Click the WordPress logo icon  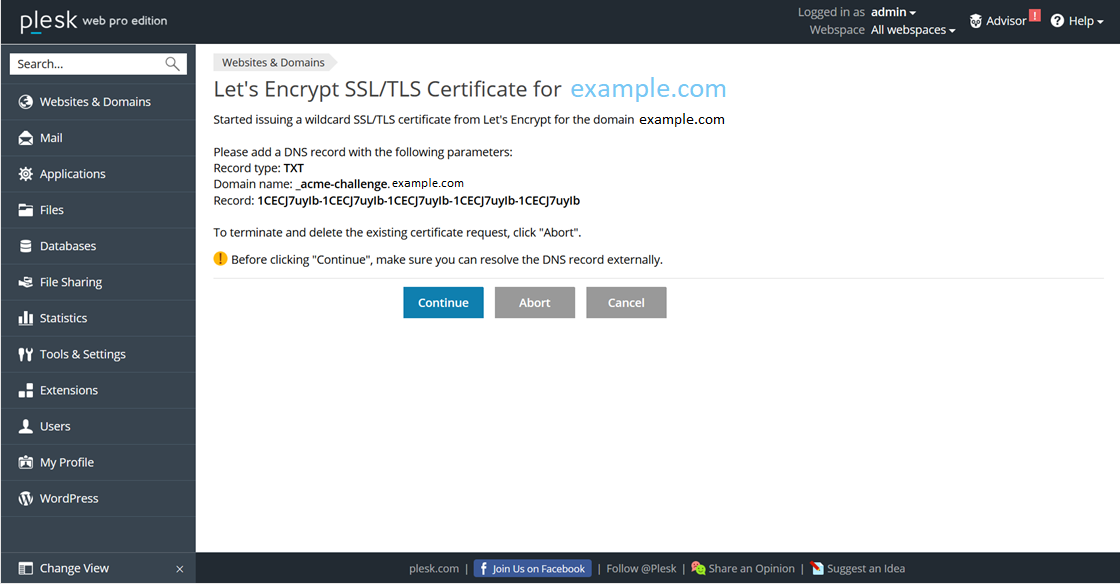pos(26,498)
